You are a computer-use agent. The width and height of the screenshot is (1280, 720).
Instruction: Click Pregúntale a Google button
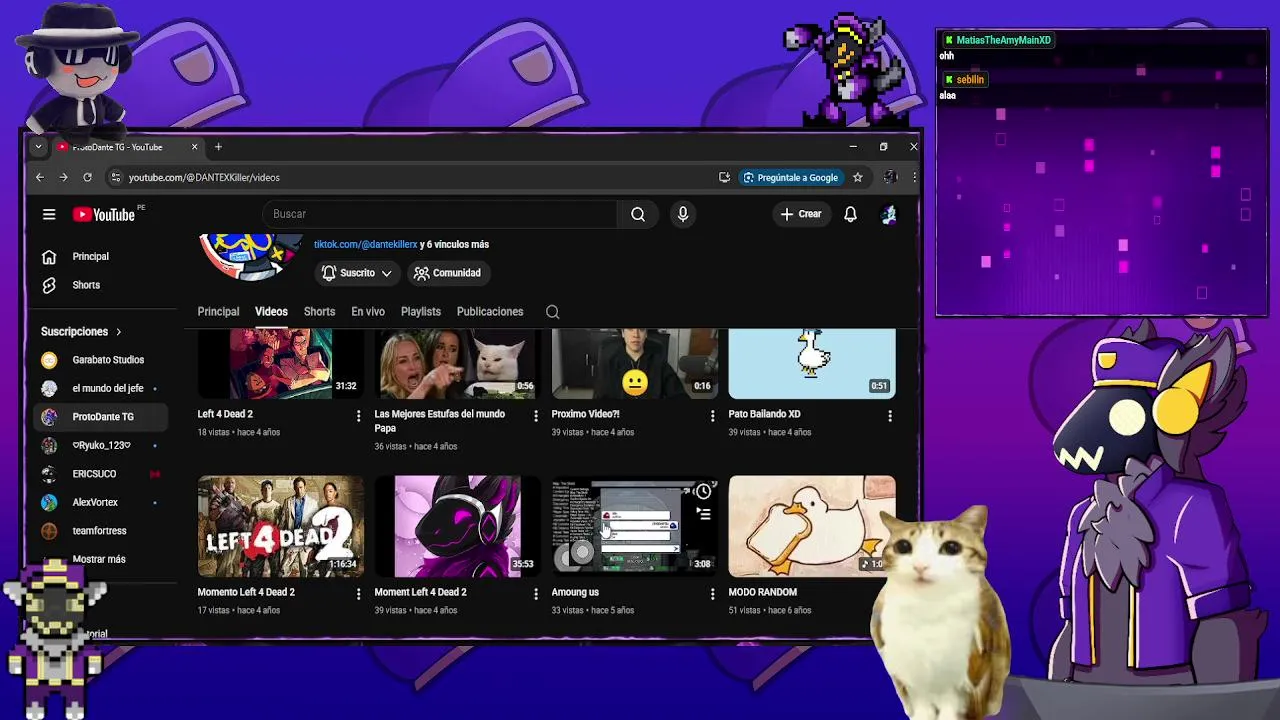tap(790, 177)
